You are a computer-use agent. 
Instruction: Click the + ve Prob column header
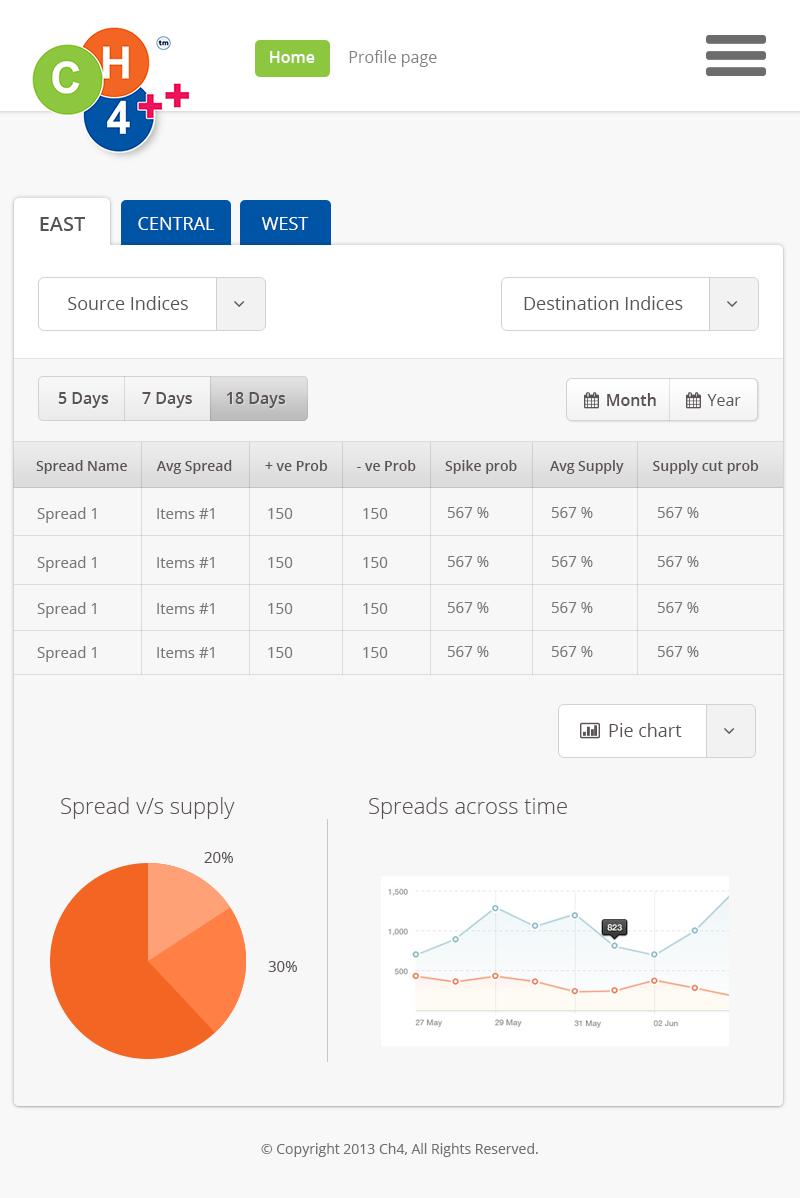[296, 466]
